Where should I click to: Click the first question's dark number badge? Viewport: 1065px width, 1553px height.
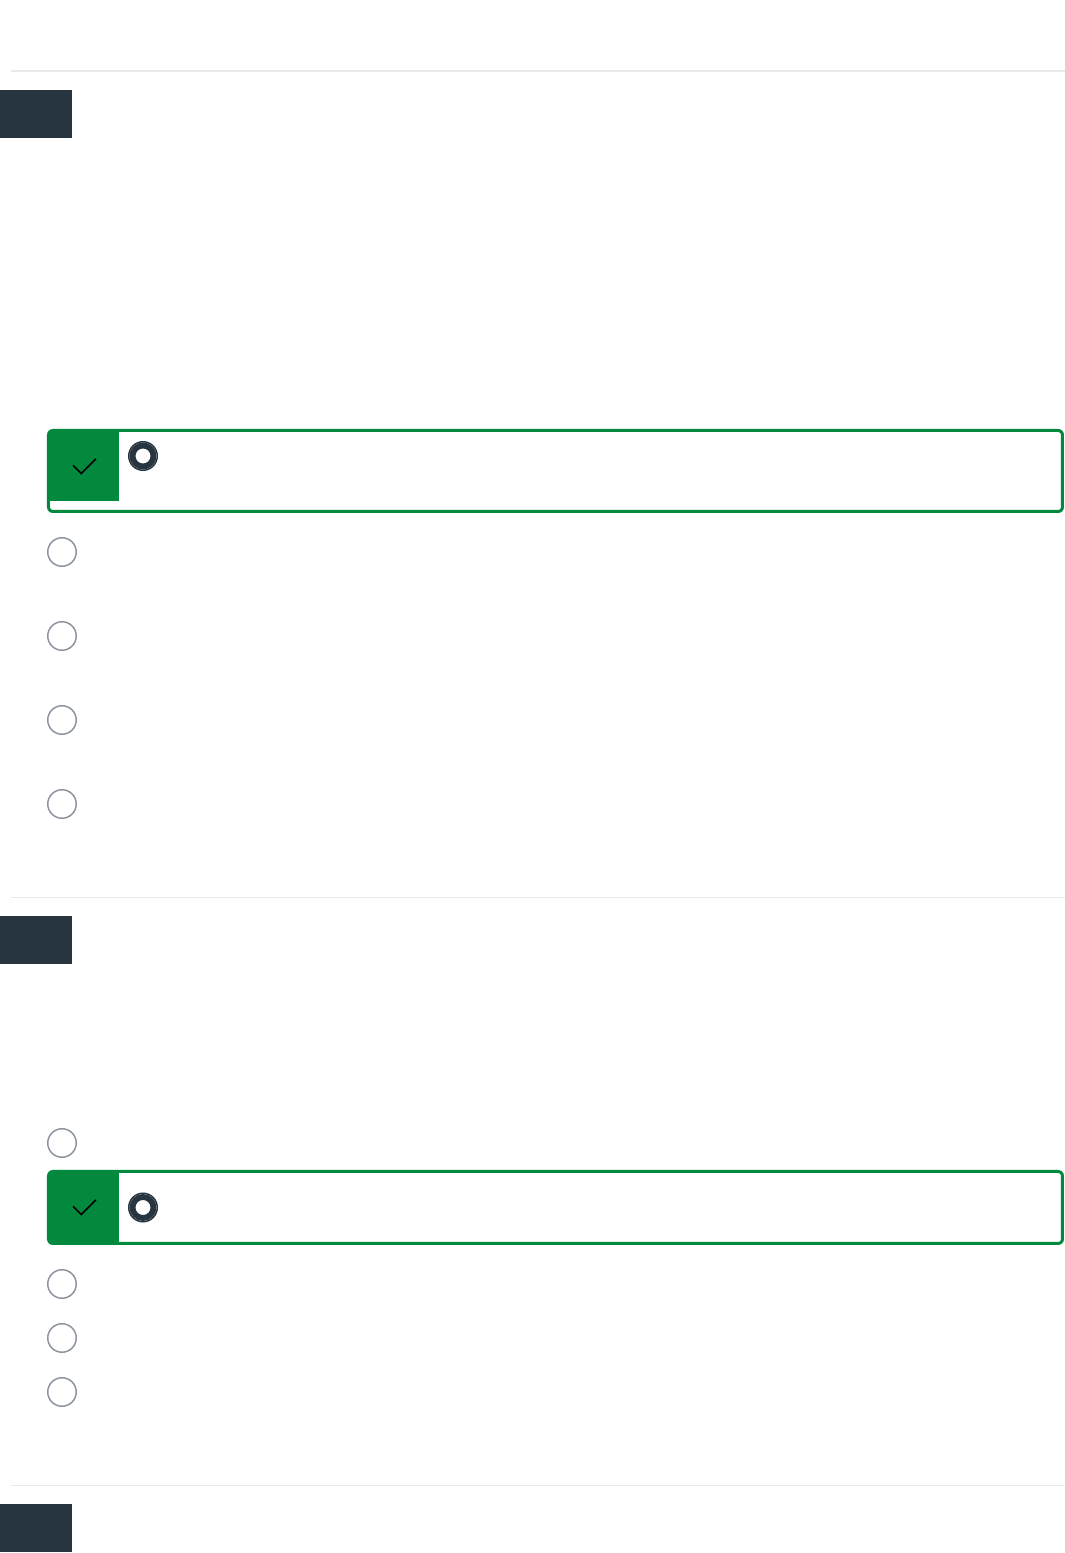click(36, 114)
